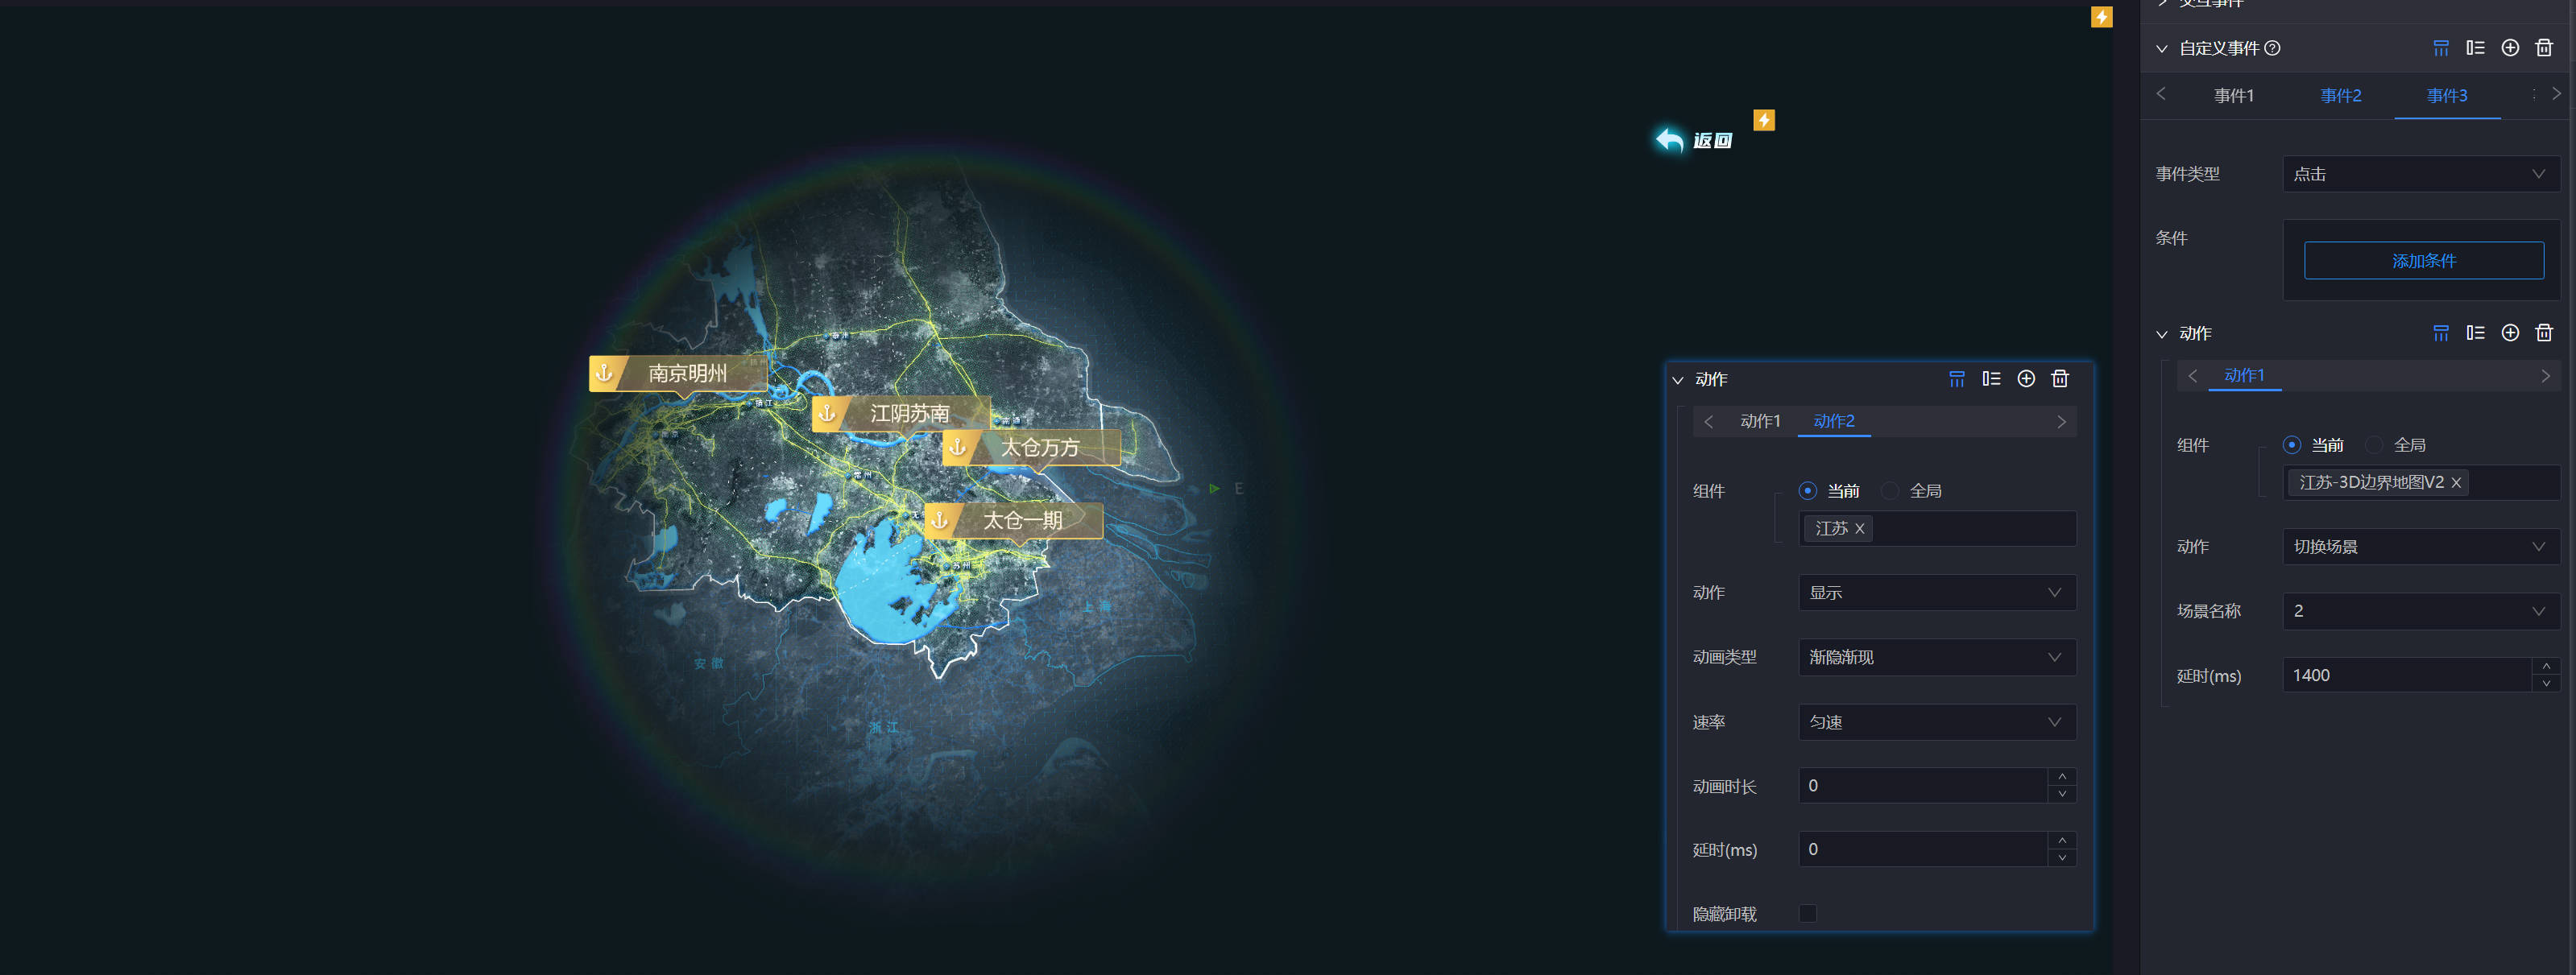Increase 动画时长 with the up stepper
The width and height of the screenshot is (2576, 975).
point(2061,777)
